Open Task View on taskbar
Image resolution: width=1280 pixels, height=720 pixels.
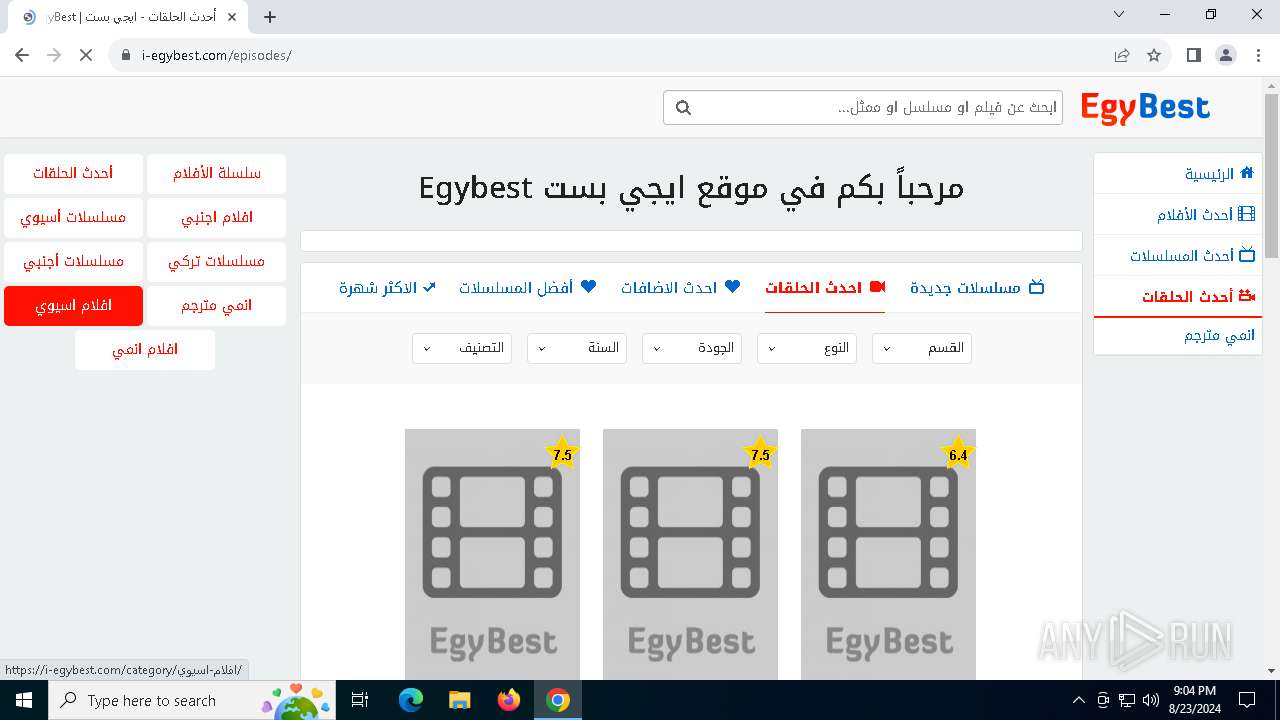tap(361, 700)
